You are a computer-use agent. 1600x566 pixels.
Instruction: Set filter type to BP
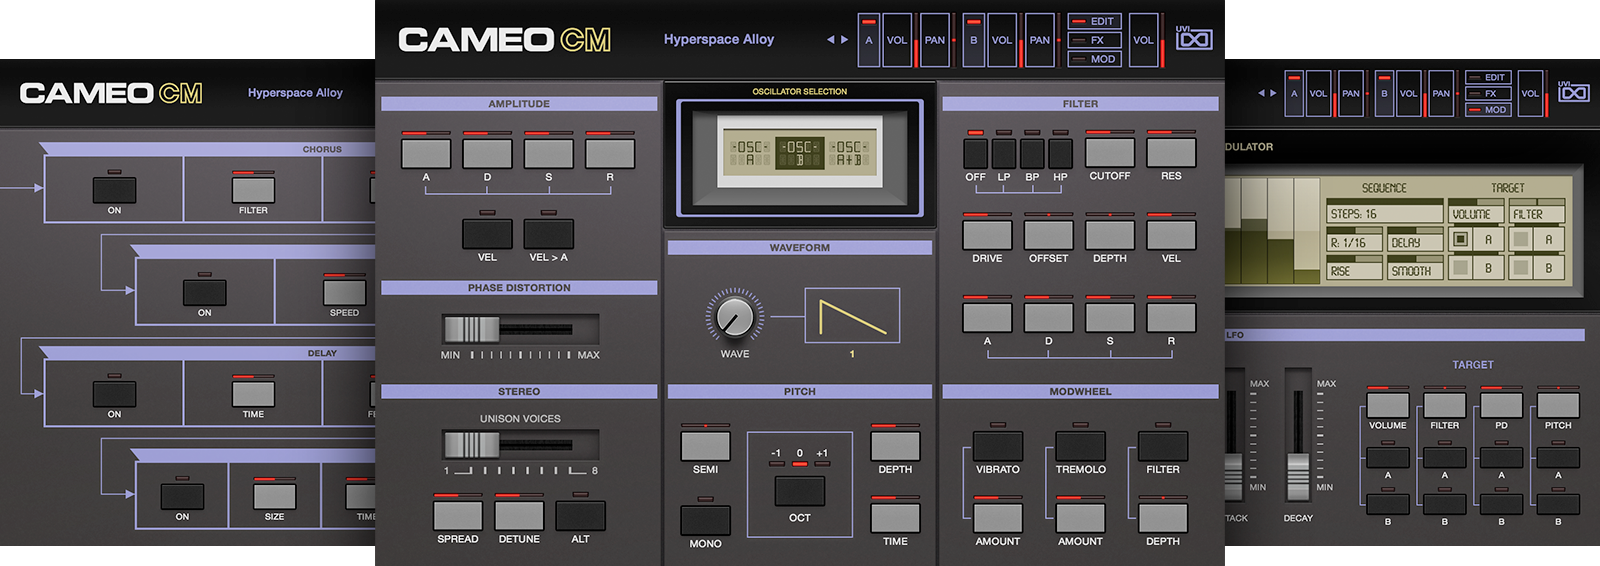coord(1032,153)
